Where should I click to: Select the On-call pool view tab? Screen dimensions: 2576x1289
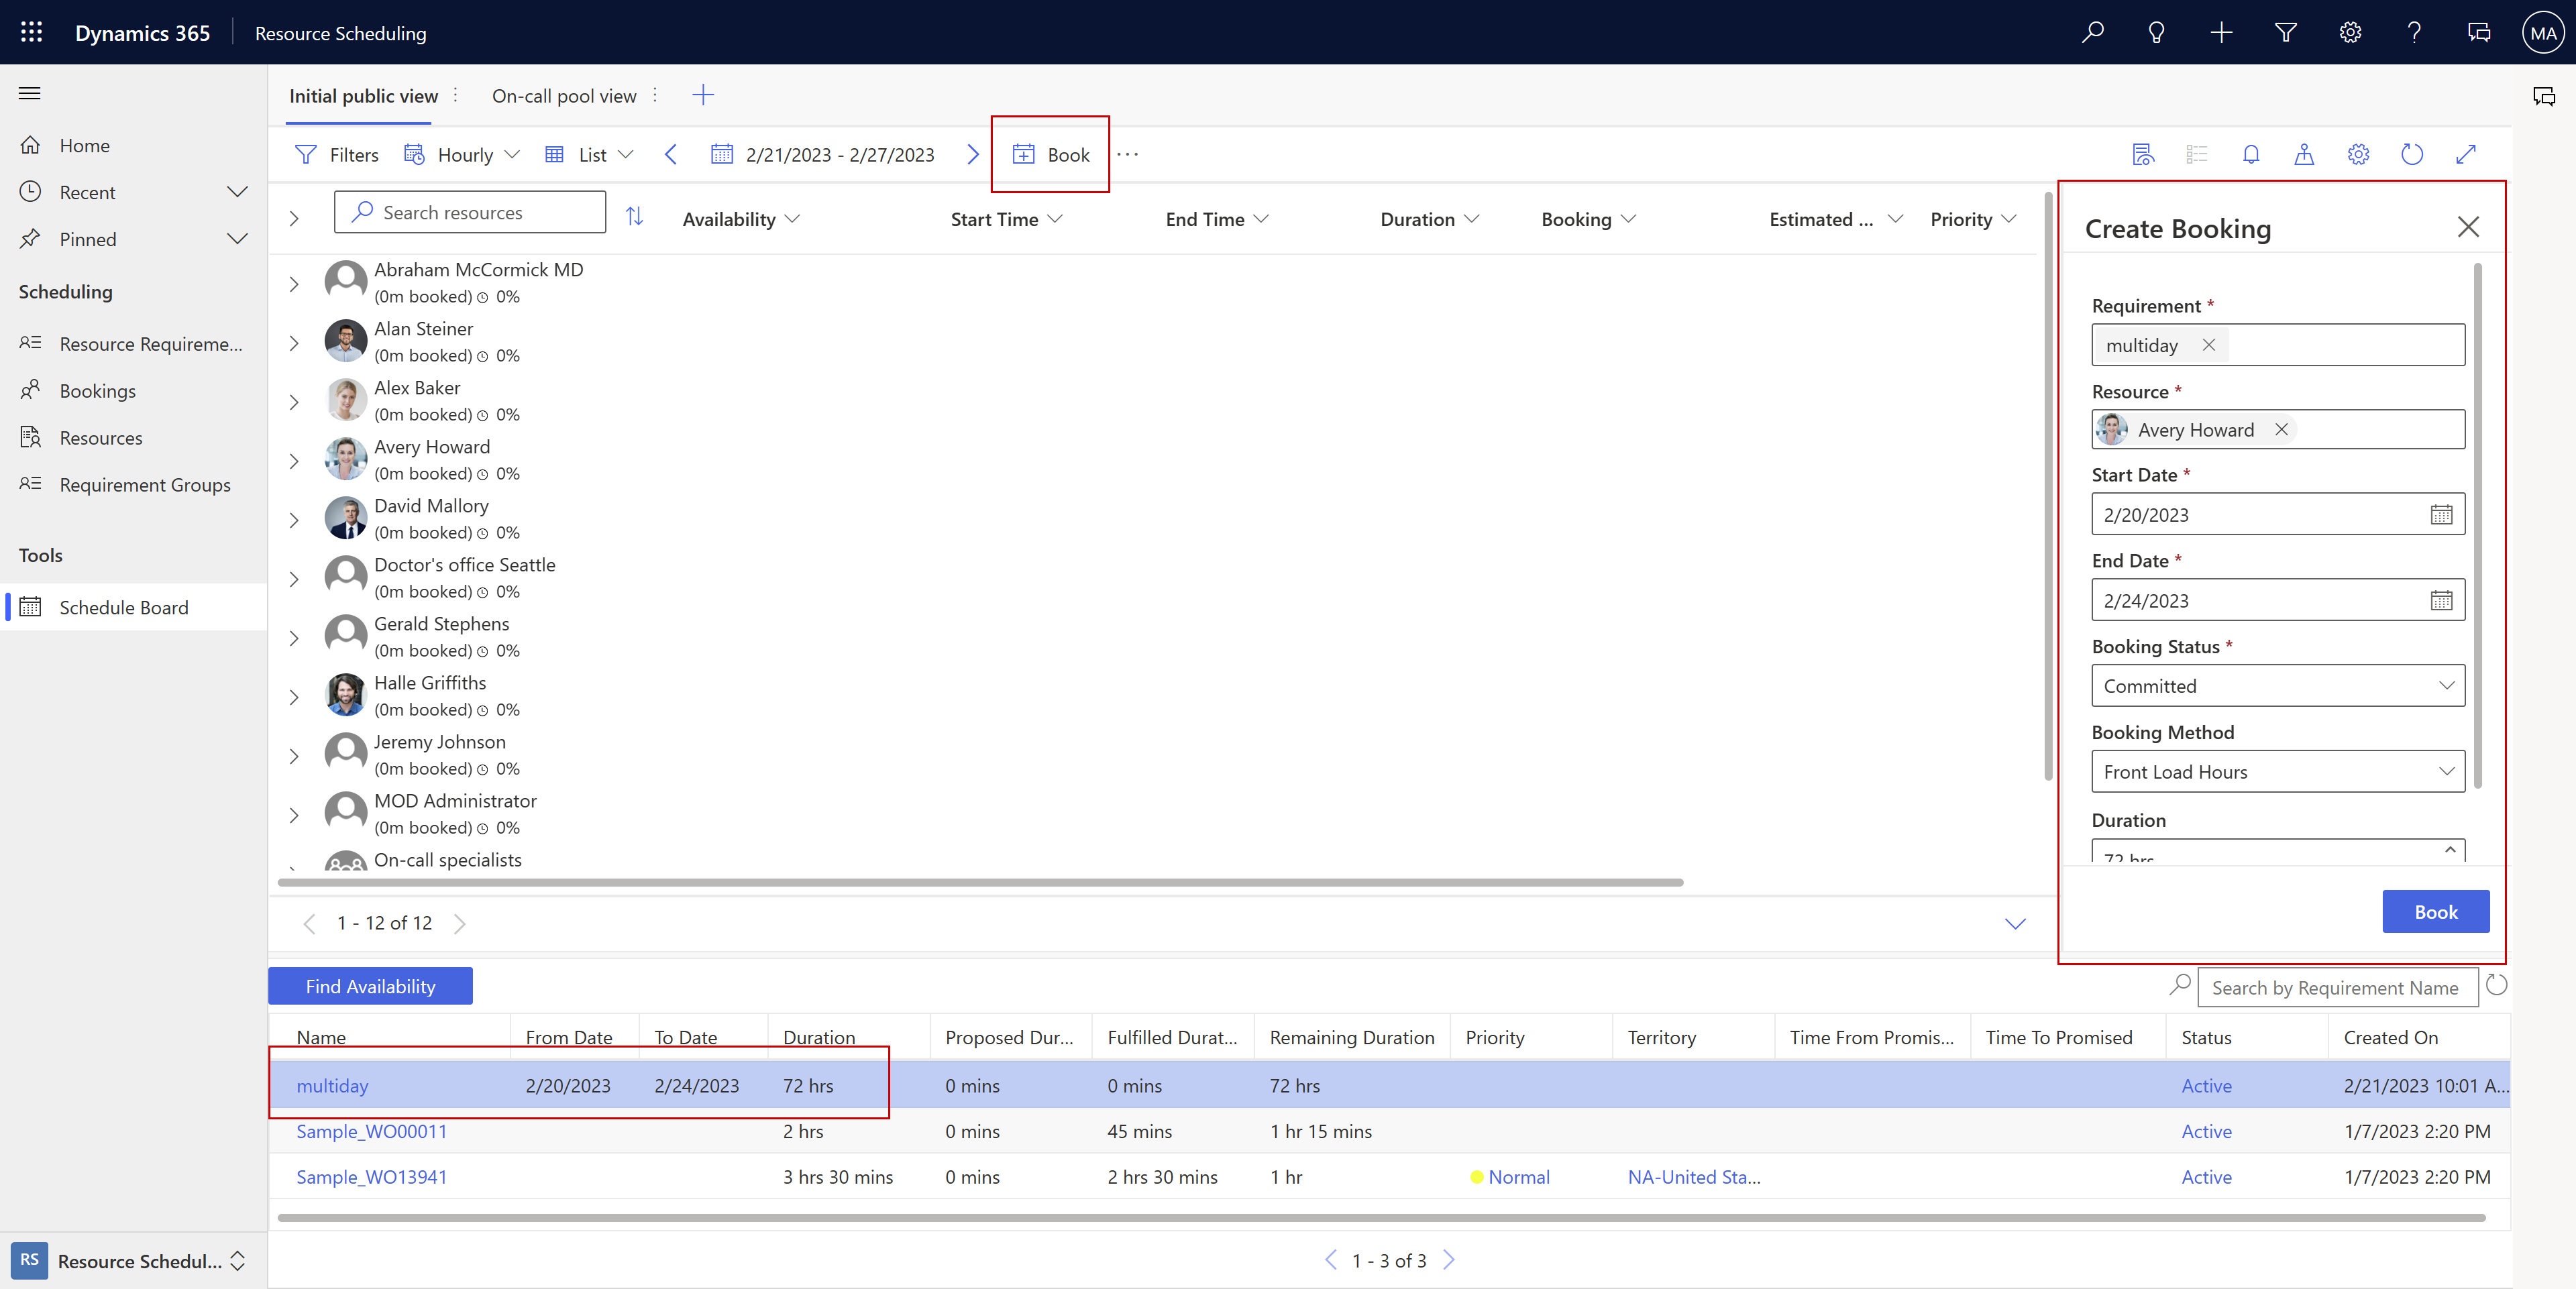point(564,95)
